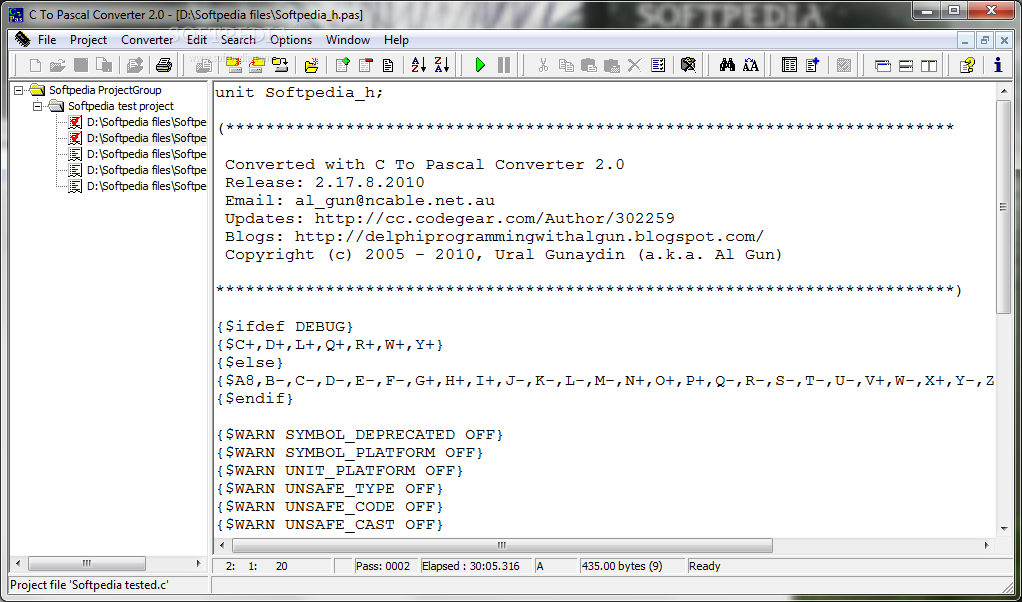The image size is (1022, 602).
Task: Click the open project folder icon with red arrow
Action: pyautogui.click(x=257, y=64)
